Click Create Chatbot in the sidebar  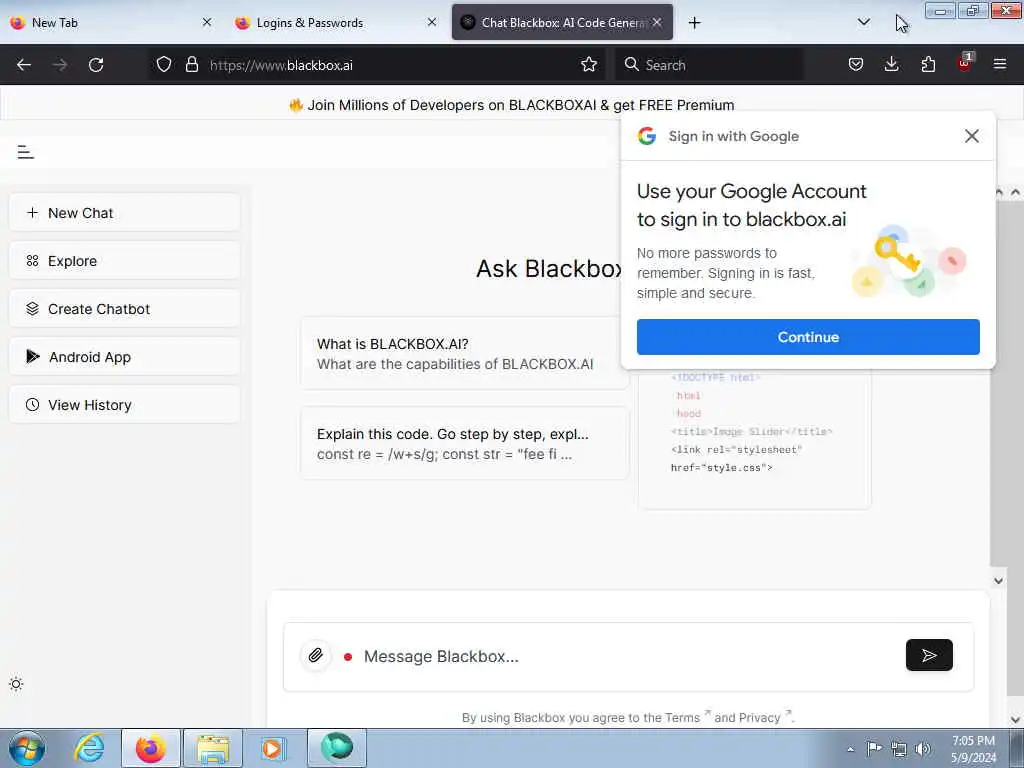pyautogui.click(x=125, y=309)
